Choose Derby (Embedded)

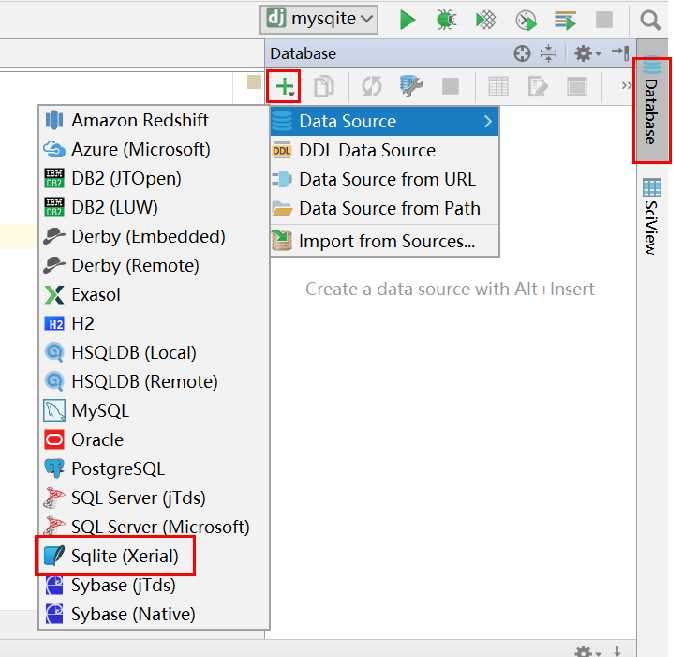(153, 236)
